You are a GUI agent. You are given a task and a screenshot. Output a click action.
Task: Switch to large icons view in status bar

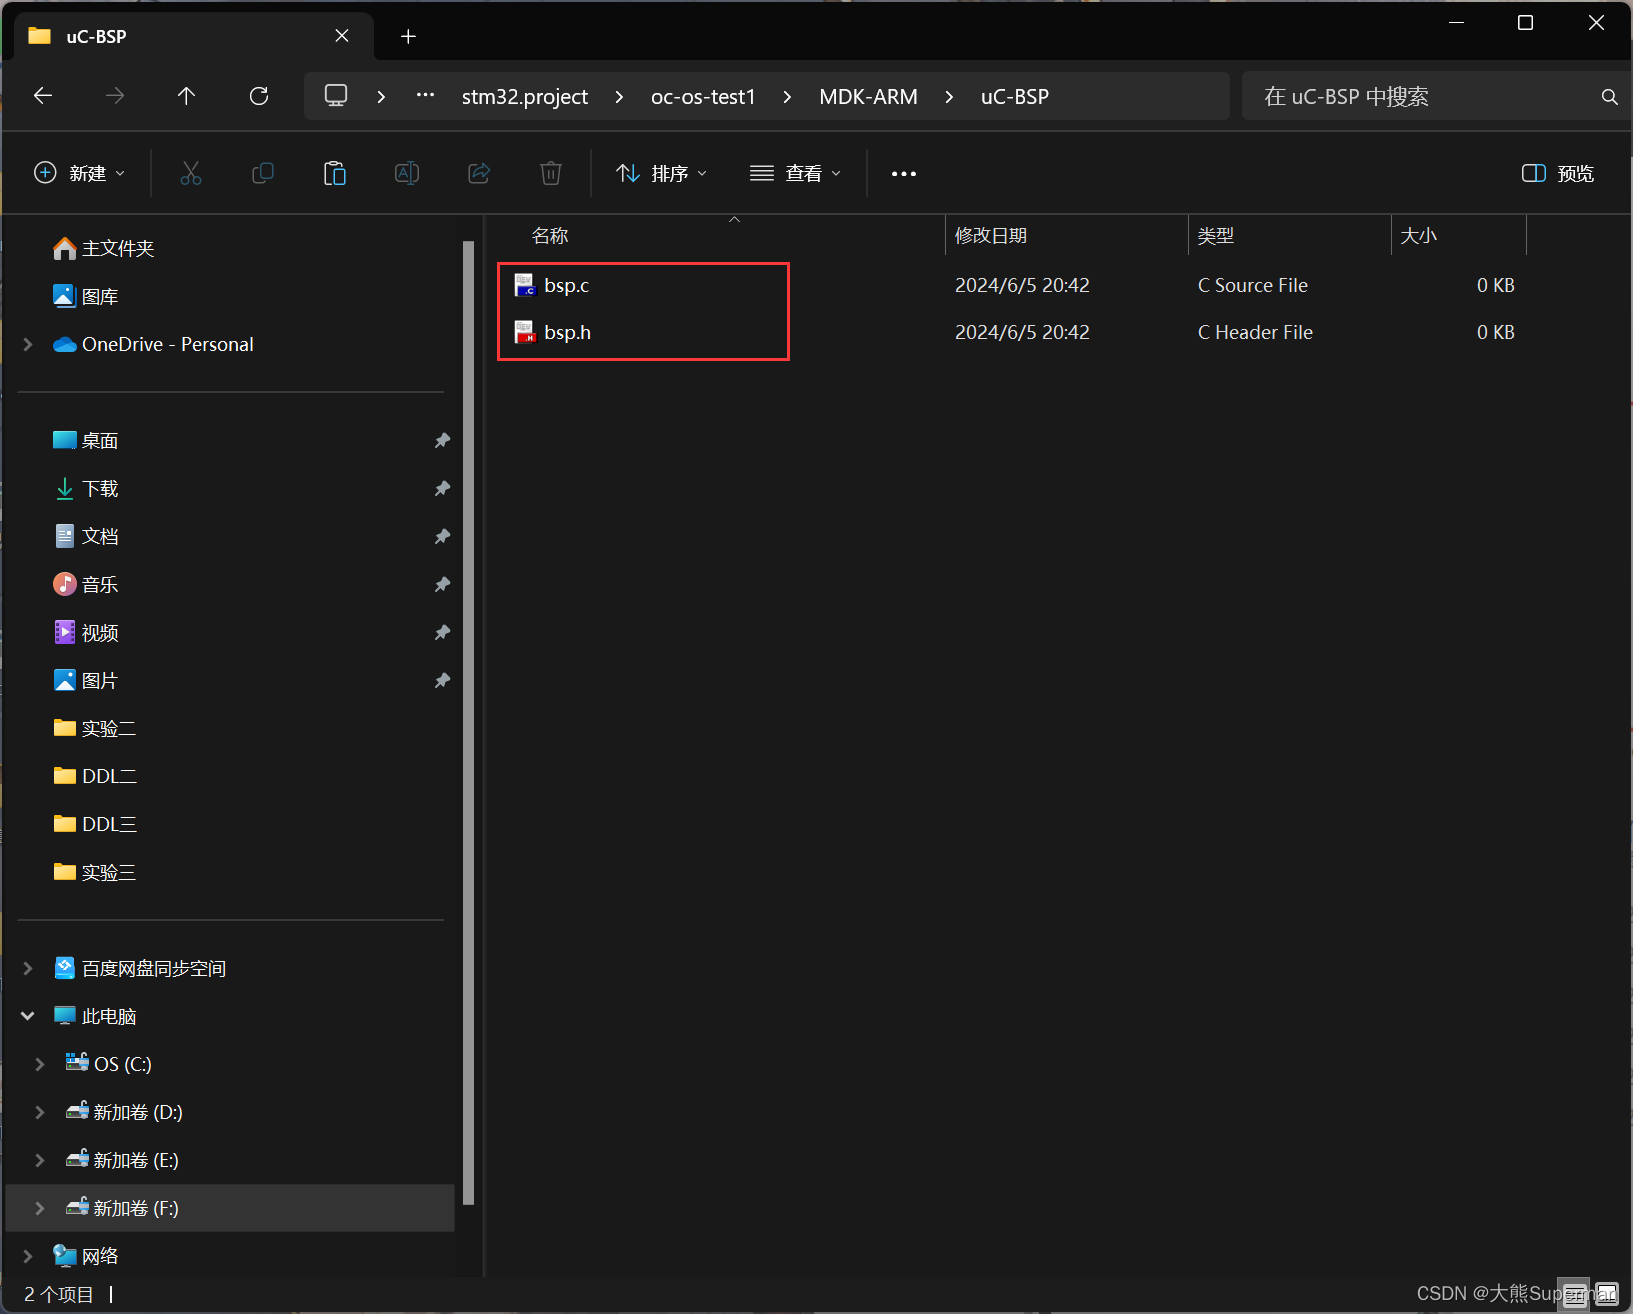(1606, 1294)
